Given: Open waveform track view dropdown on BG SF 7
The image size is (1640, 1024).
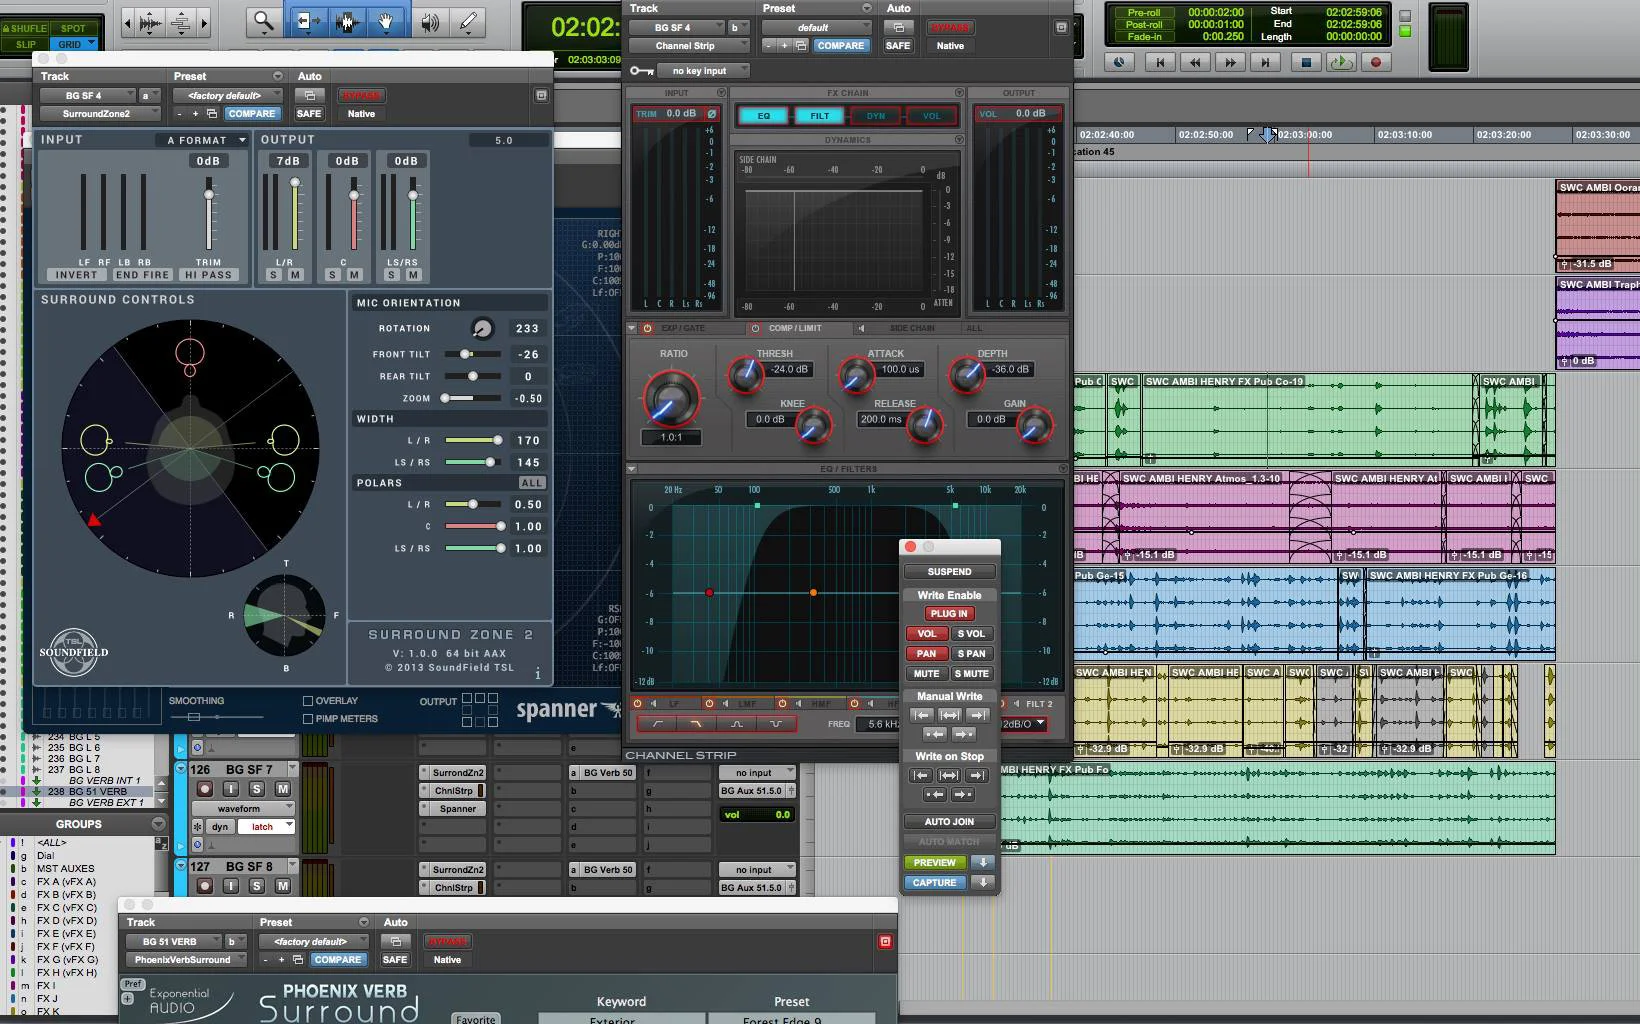Looking at the screenshot, I should pos(243,809).
